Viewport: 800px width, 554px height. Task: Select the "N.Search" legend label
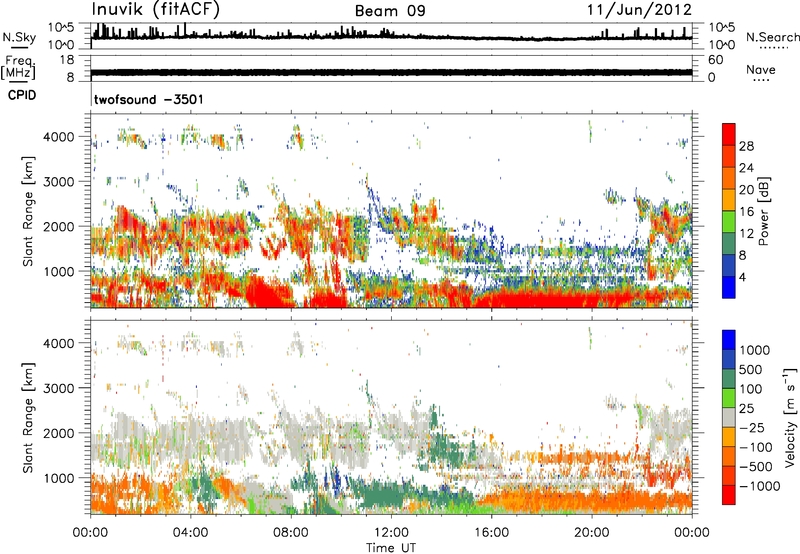point(772,37)
